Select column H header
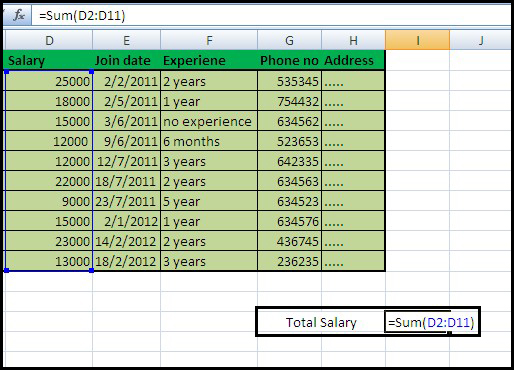 pos(353,41)
